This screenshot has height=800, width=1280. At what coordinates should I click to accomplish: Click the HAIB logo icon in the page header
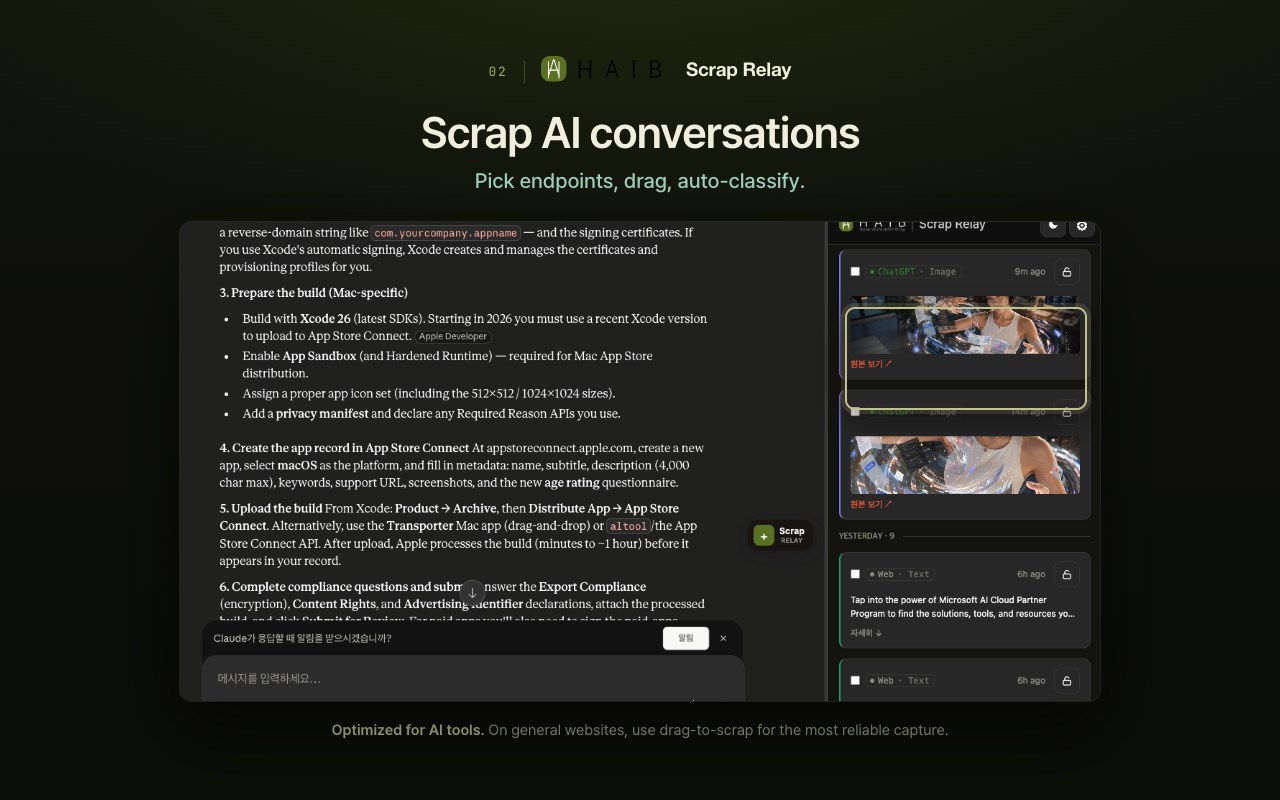553,69
